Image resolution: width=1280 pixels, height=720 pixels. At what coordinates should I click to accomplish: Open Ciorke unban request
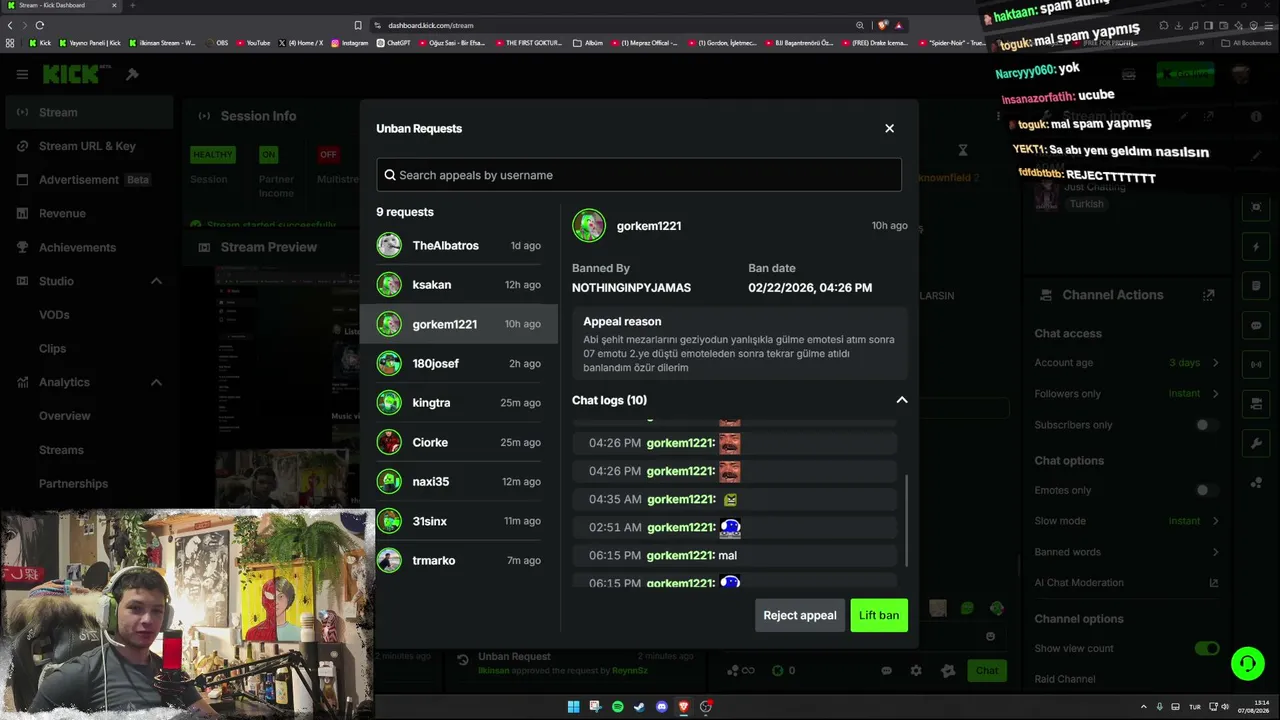tap(459, 442)
